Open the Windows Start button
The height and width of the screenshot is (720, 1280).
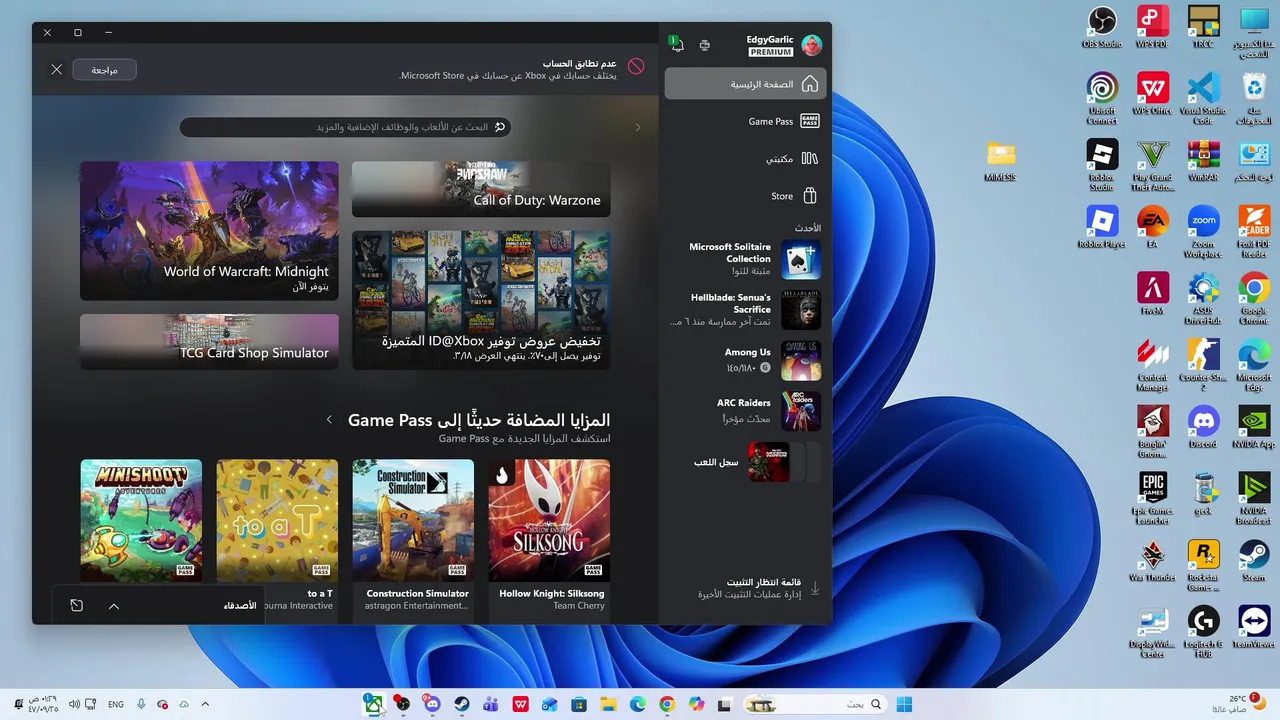point(904,704)
